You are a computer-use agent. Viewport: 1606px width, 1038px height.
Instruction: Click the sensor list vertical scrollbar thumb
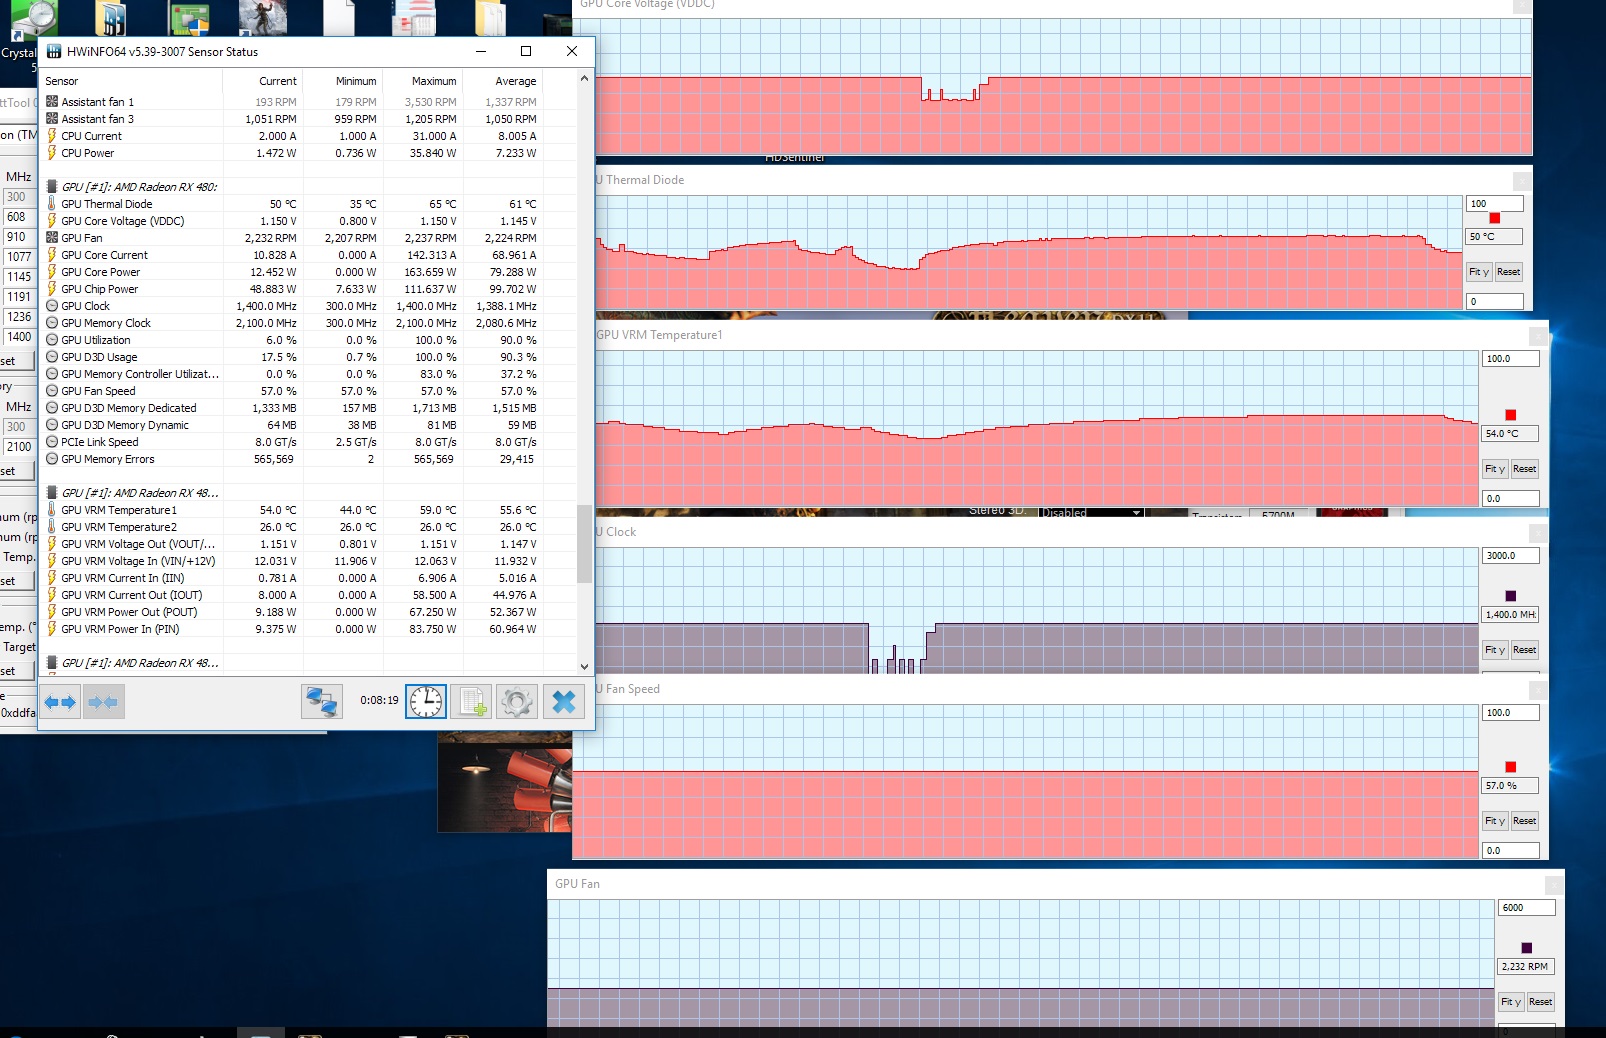point(585,544)
